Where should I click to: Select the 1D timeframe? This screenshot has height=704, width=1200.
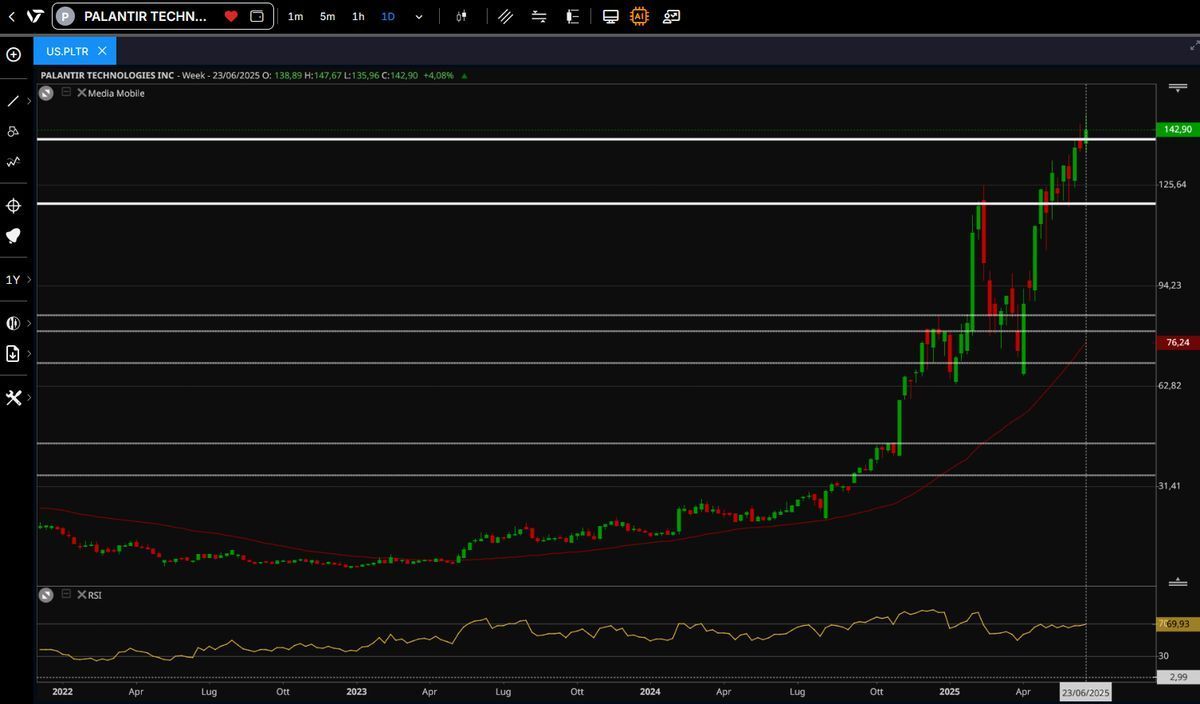388,16
